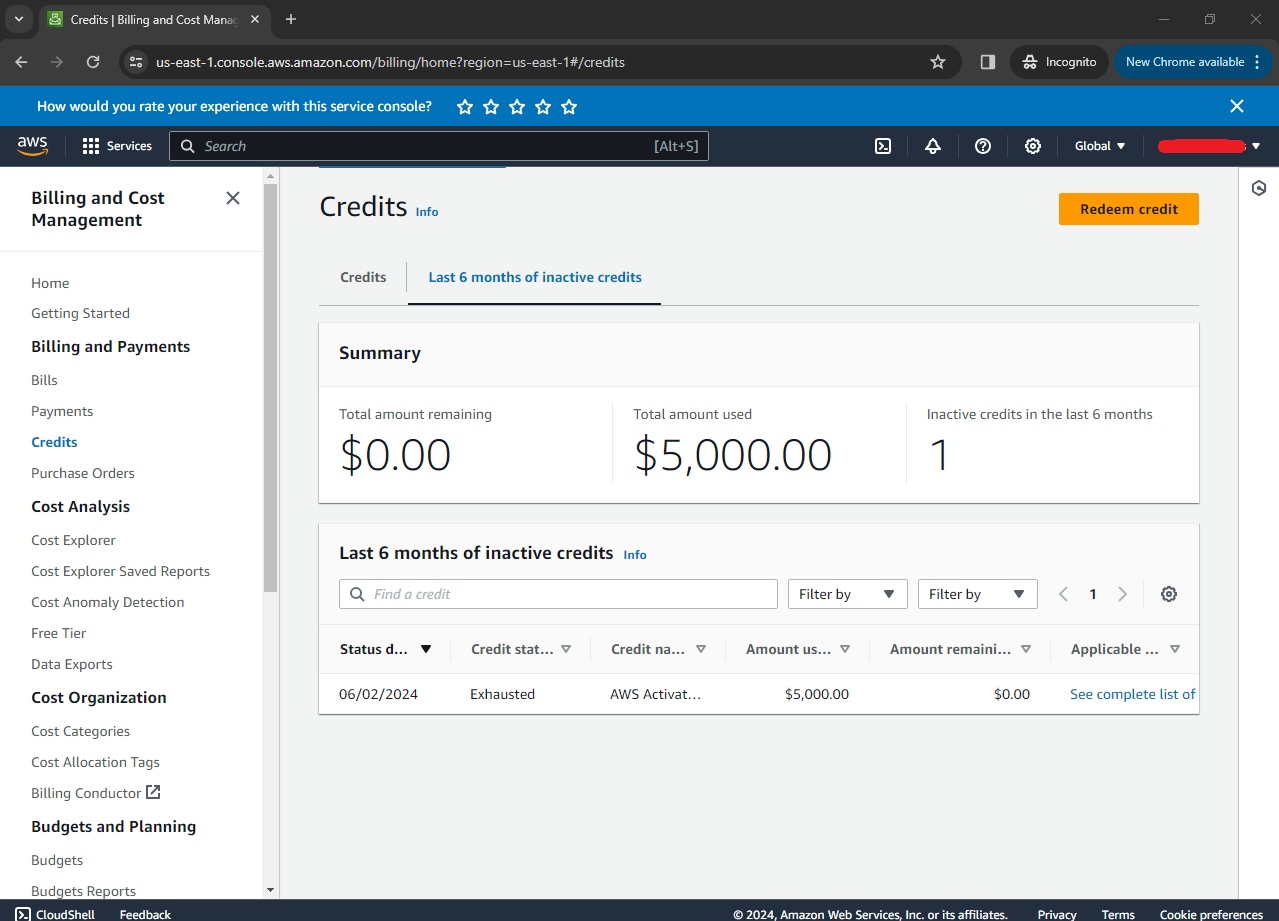The image size is (1279, 921).
Task: Open the Services grid menu
Action: [x=117, y=146]
